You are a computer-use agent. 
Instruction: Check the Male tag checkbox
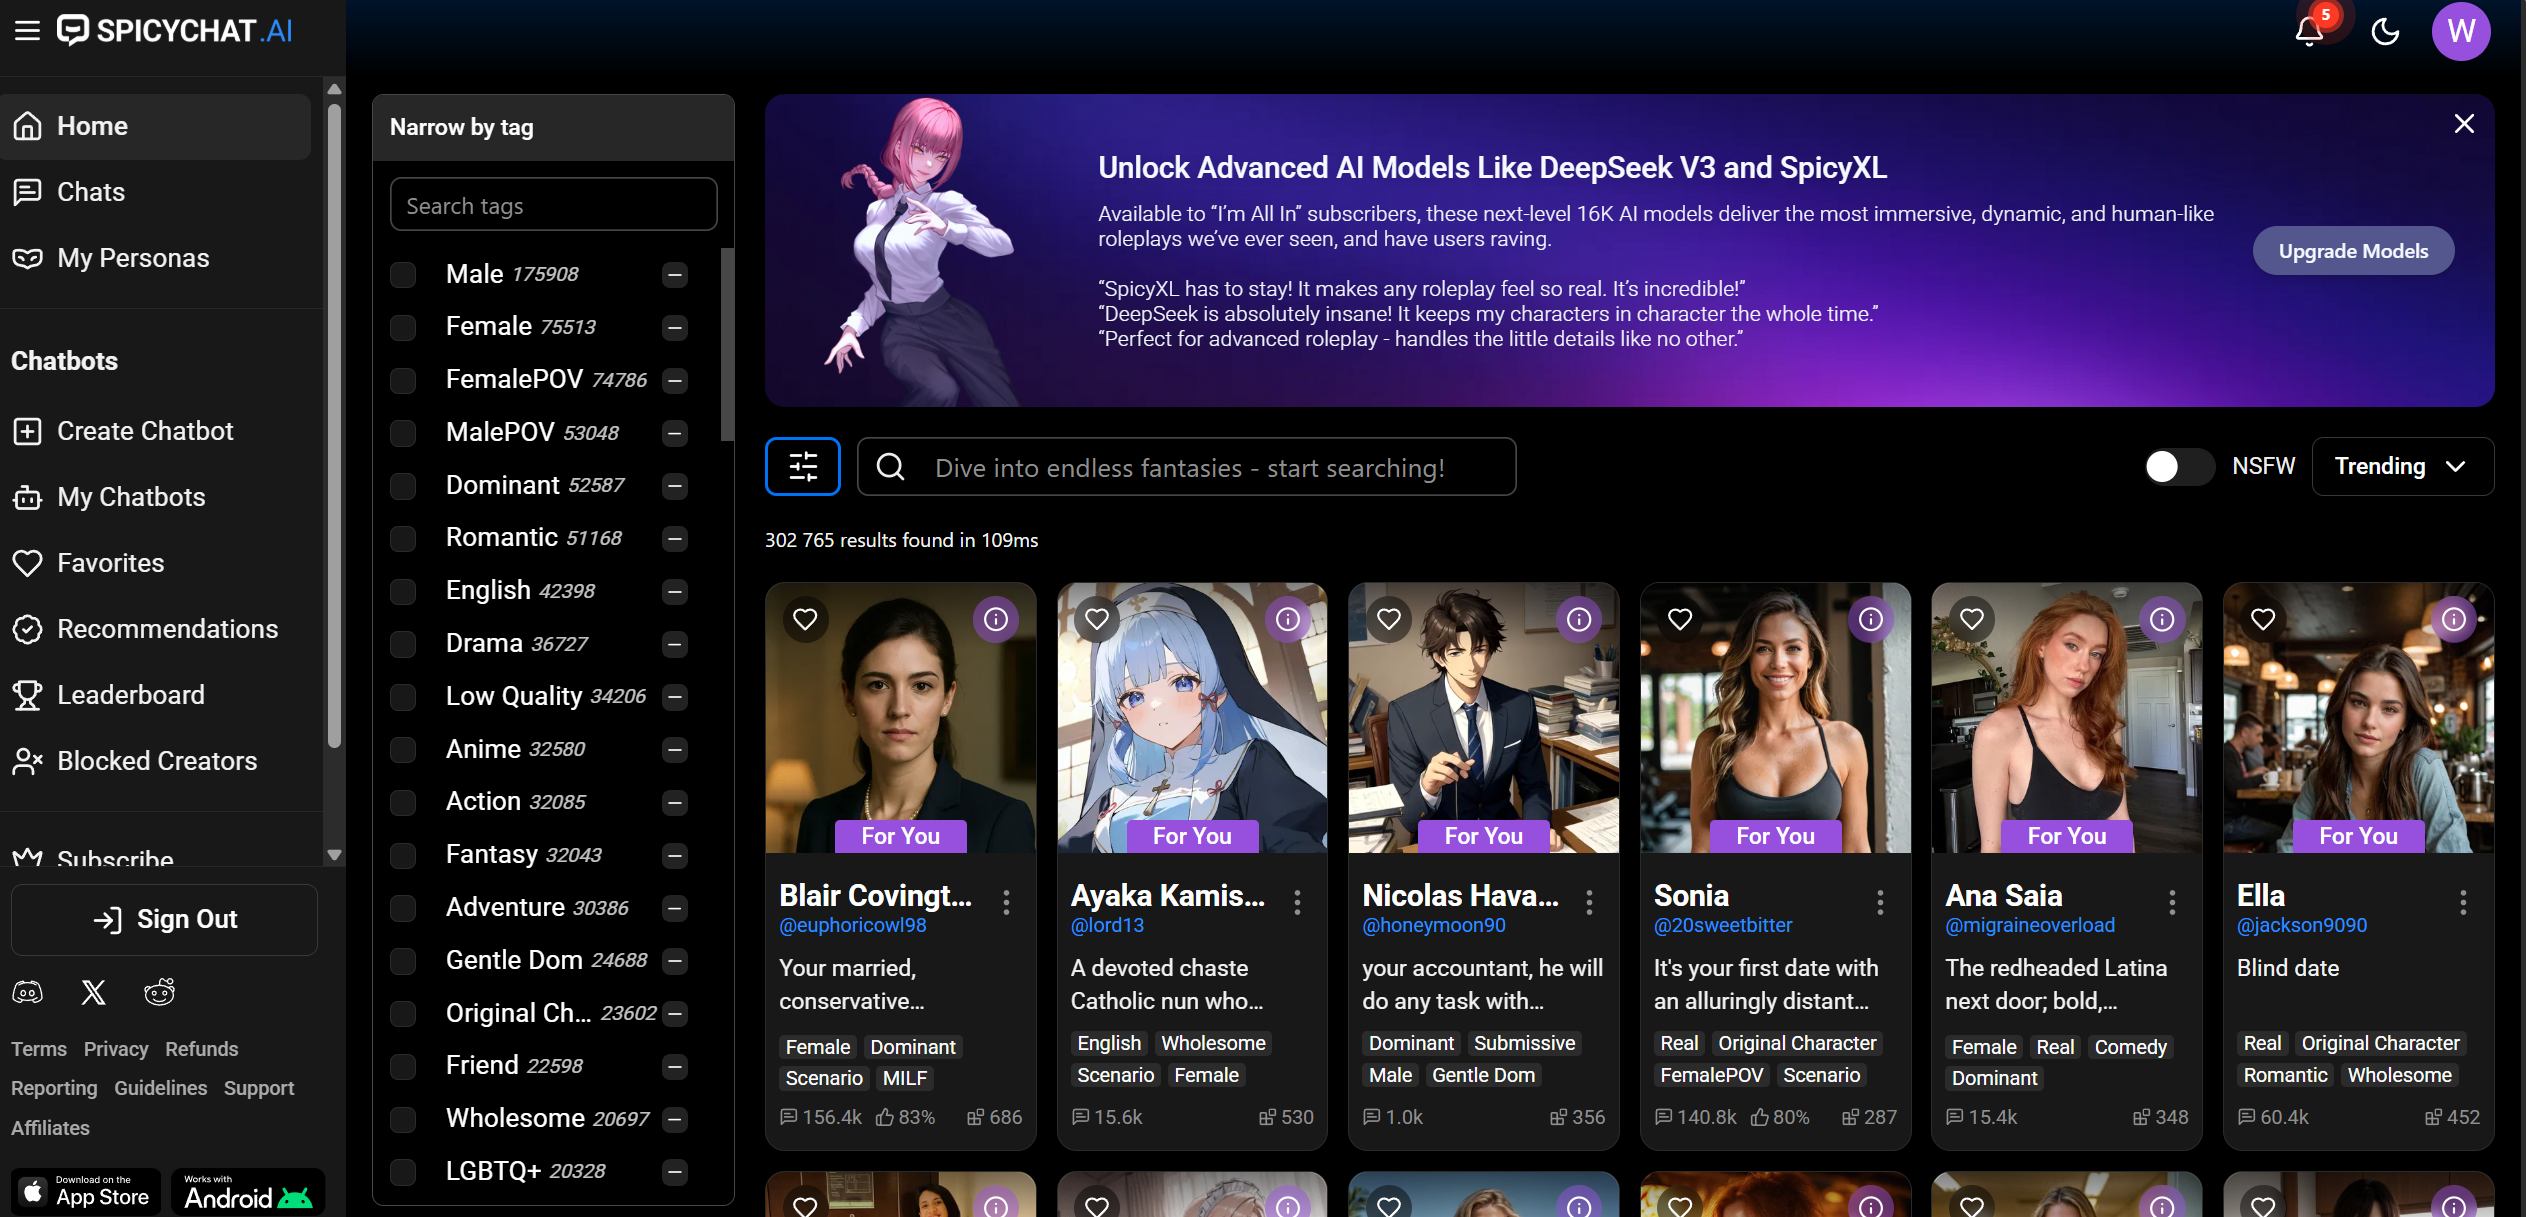coord(403,274)
